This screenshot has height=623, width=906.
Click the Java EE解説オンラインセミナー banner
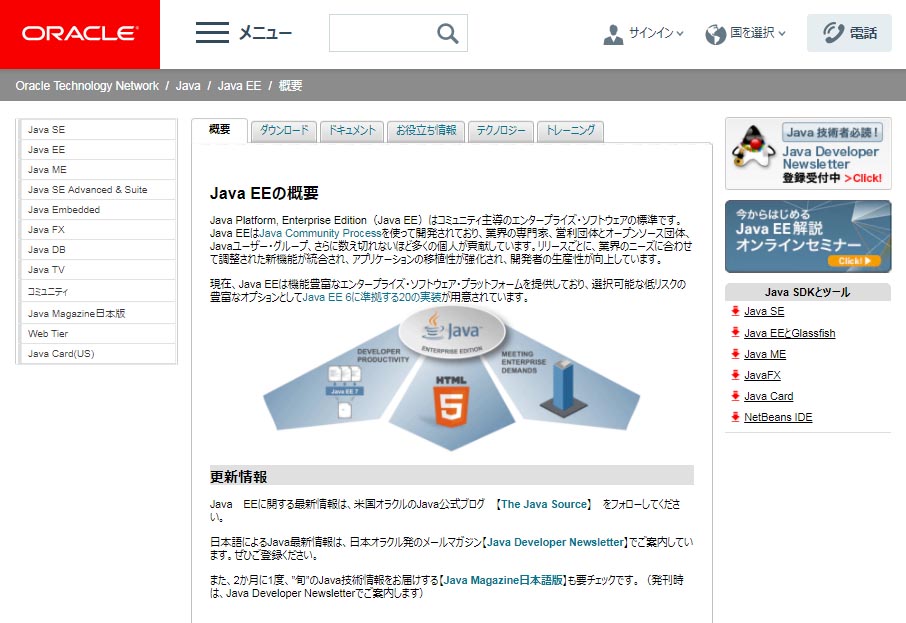tap(806, 236)
